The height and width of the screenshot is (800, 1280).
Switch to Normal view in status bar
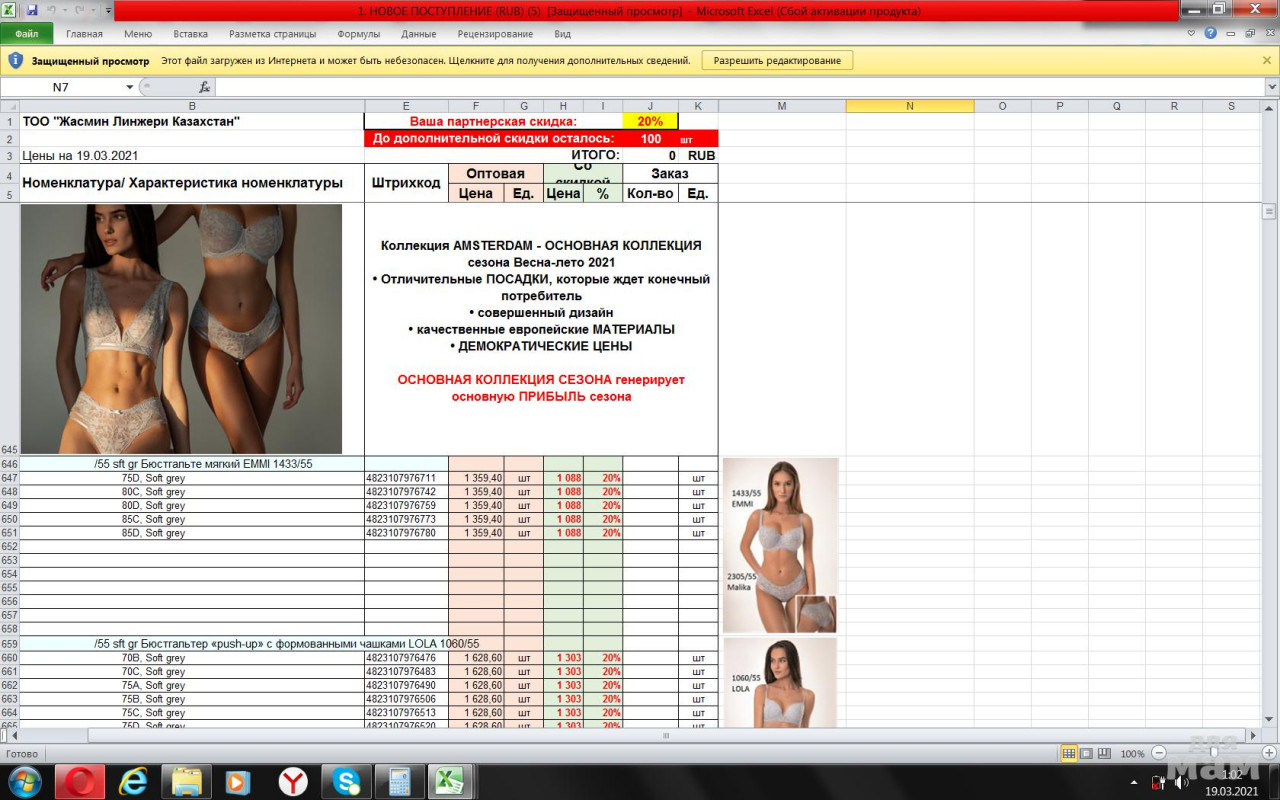1069,753
